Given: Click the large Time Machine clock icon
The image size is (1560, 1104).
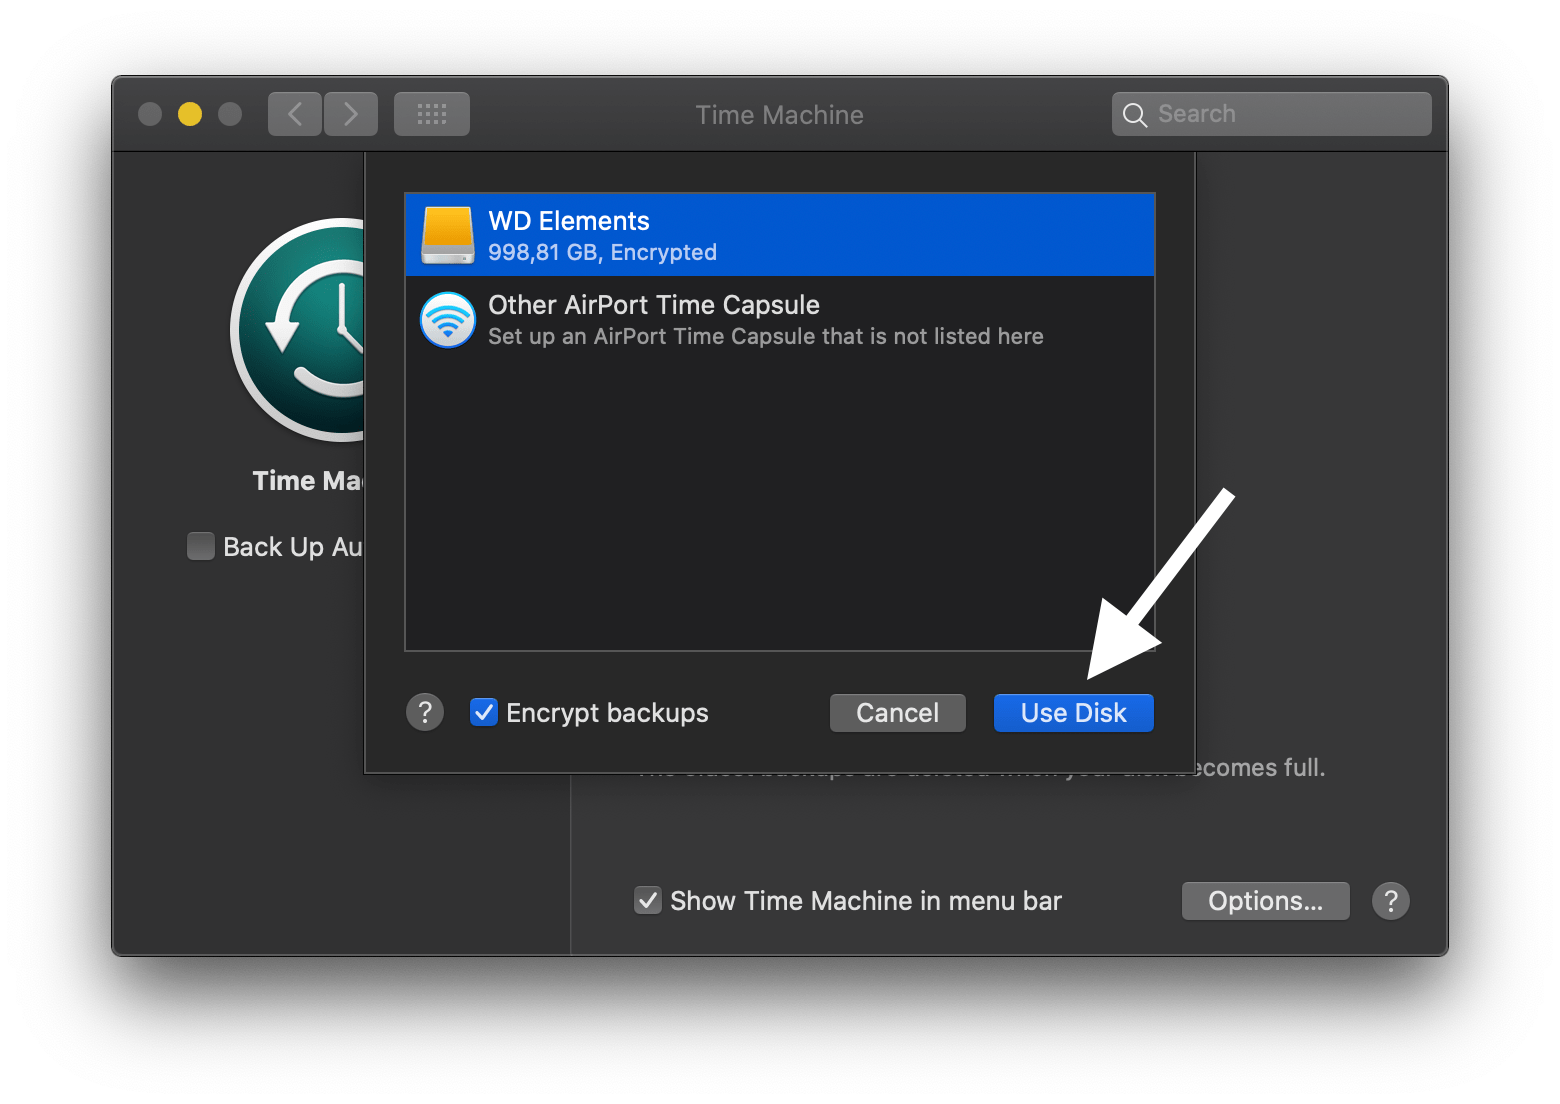Looking at the screenshot, I should click(x=298, y=330).
